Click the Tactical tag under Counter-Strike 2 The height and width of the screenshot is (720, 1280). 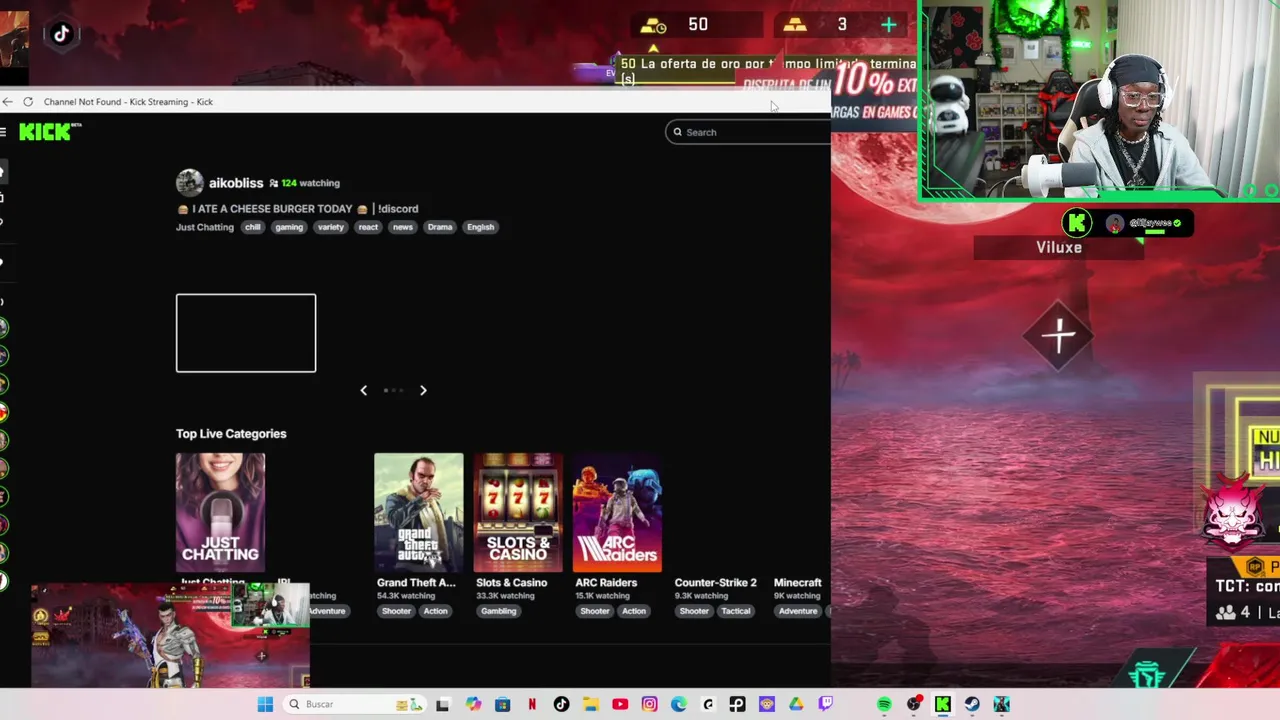(x=736, y=611)
